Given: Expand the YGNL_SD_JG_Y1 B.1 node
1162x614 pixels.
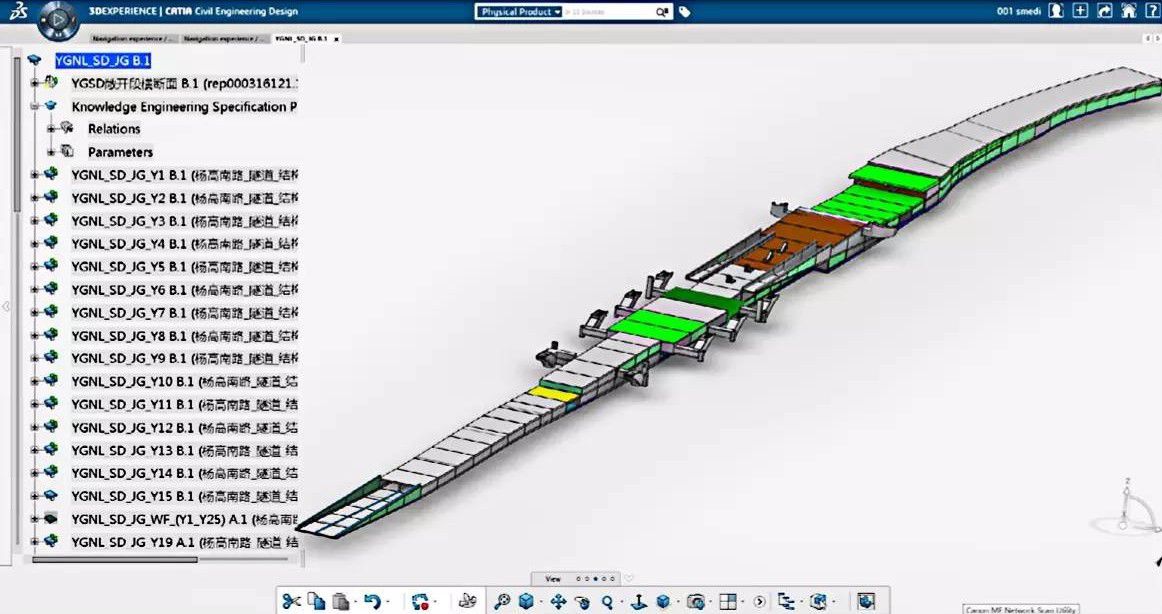Looking at the screenshot, I should pos(34,175).
